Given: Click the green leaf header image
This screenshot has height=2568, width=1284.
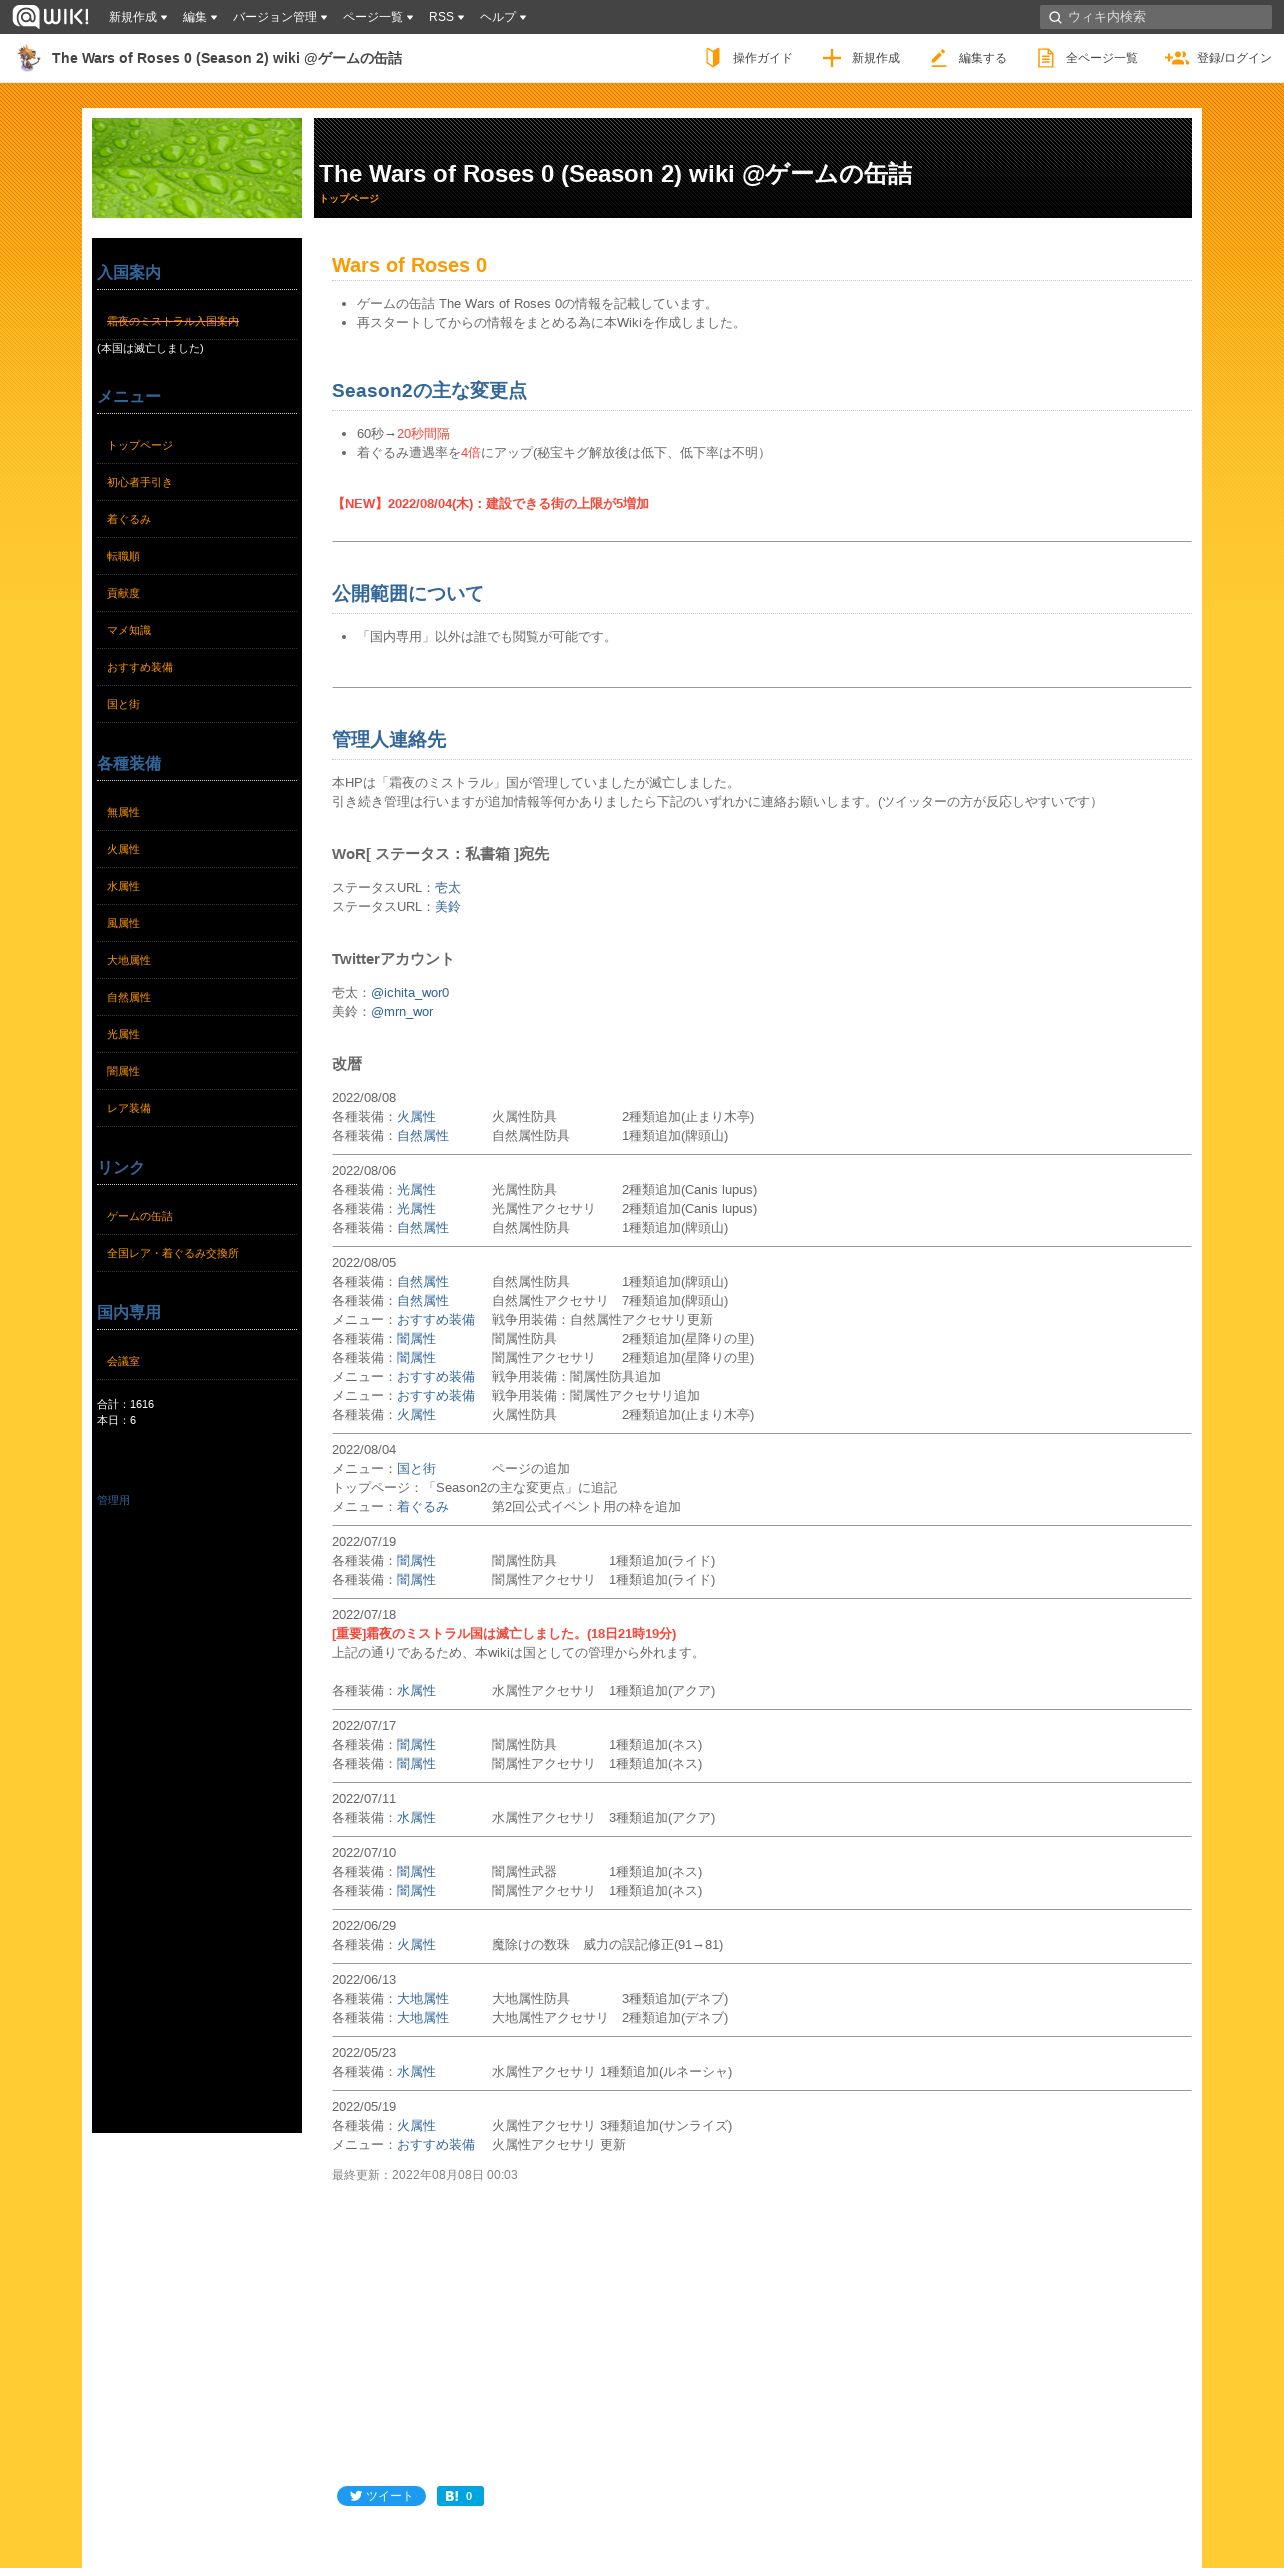Looking at the screenshot, I should [x=197, y=168].
